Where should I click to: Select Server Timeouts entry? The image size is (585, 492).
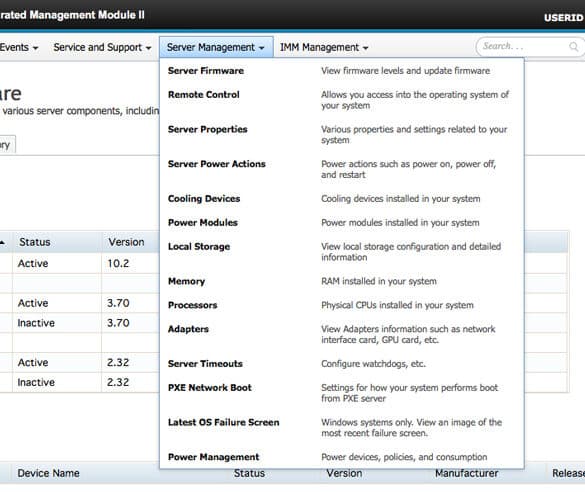click(205, 363)
